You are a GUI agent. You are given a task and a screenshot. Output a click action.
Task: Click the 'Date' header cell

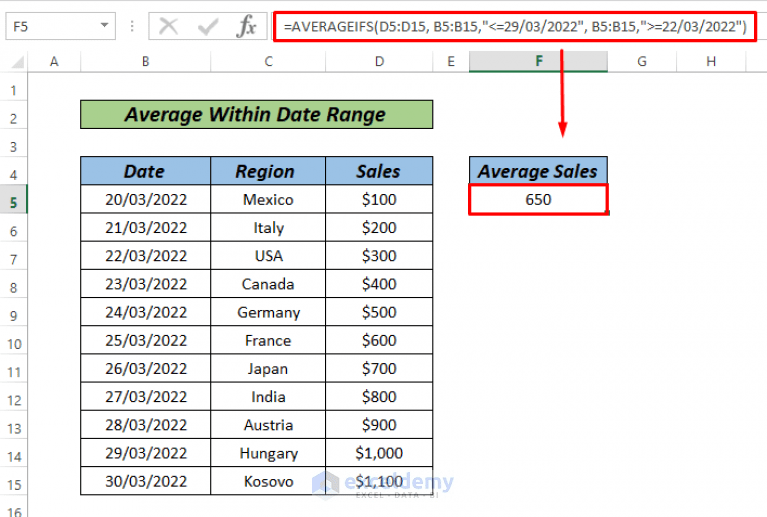tap(145, 171)
